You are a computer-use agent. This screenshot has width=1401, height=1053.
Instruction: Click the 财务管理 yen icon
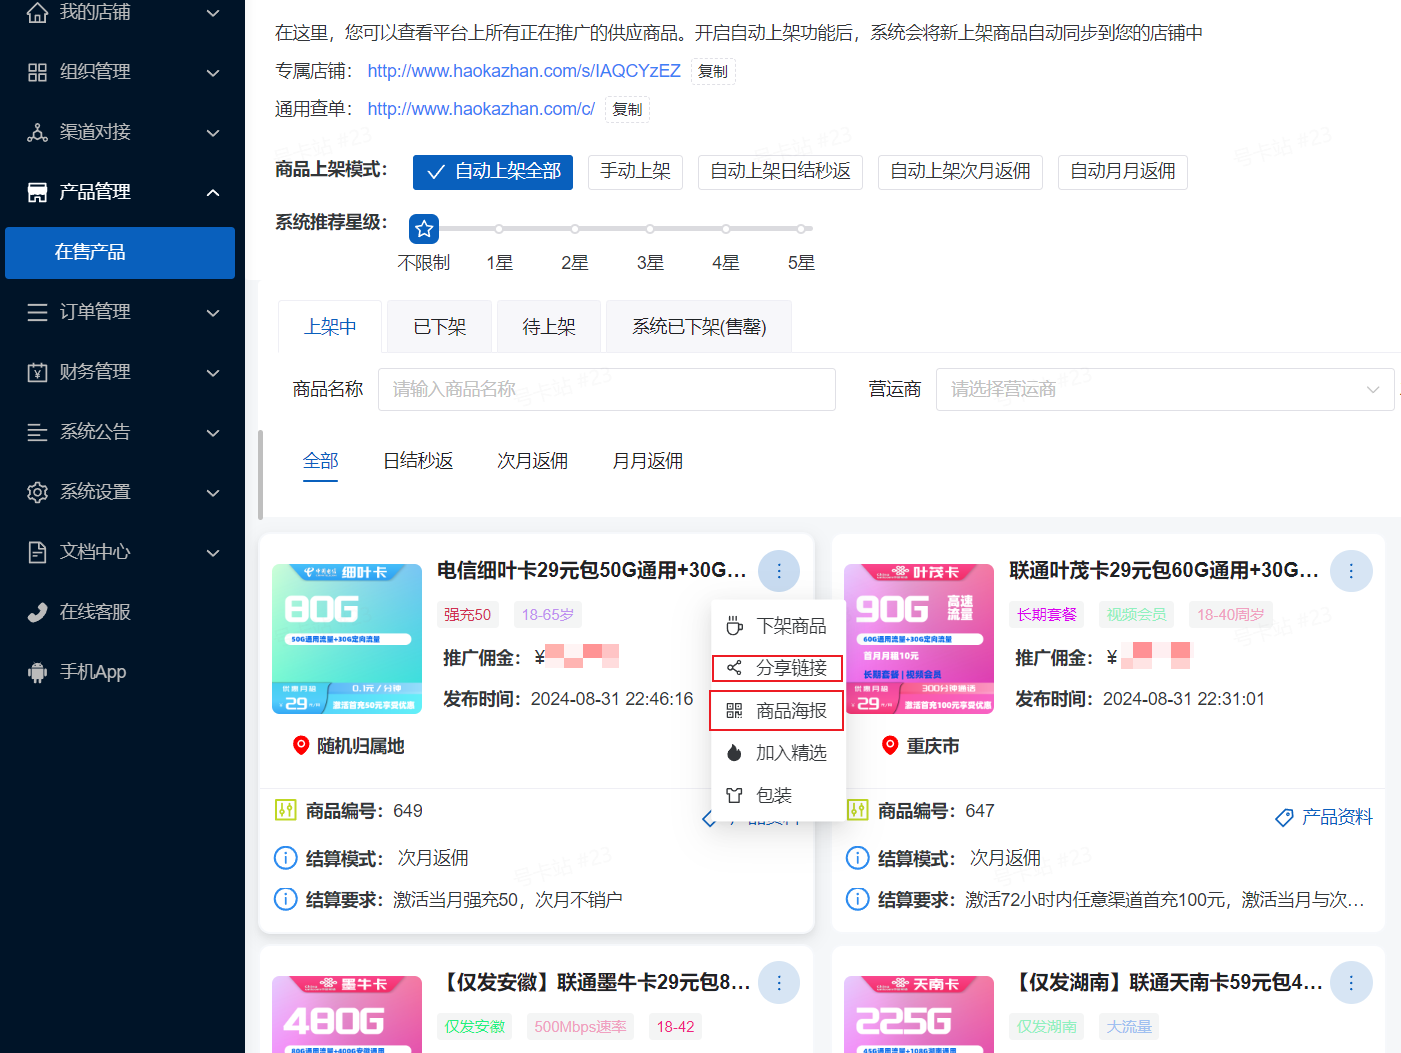[37, 372]
